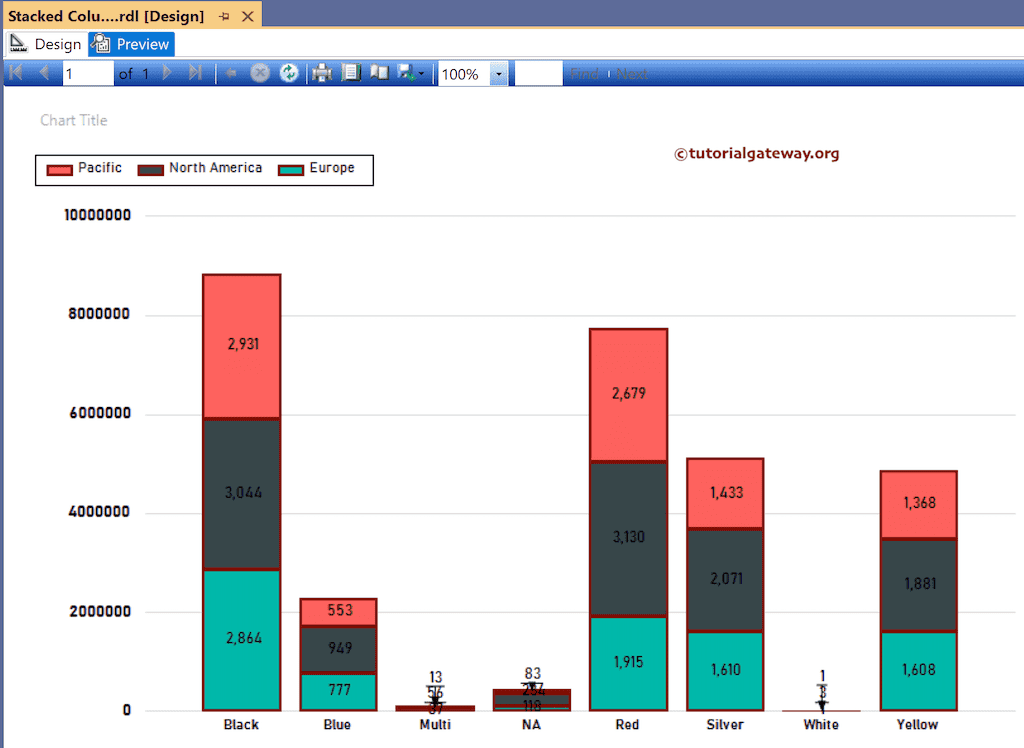Image resolution: width=1024 pixels, height=748 pixels.
Task: Click the next page arrow
Action: (165, 73)
